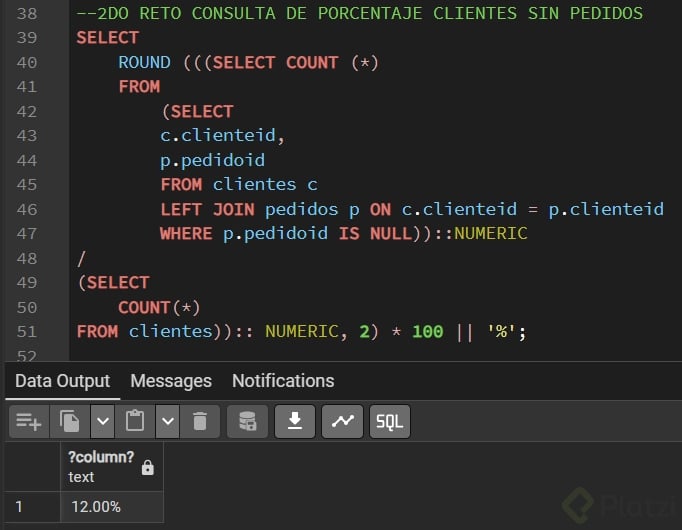Switch to the Messages tab
The height and width of the screenshot is (530, 682).
[171, 381]
